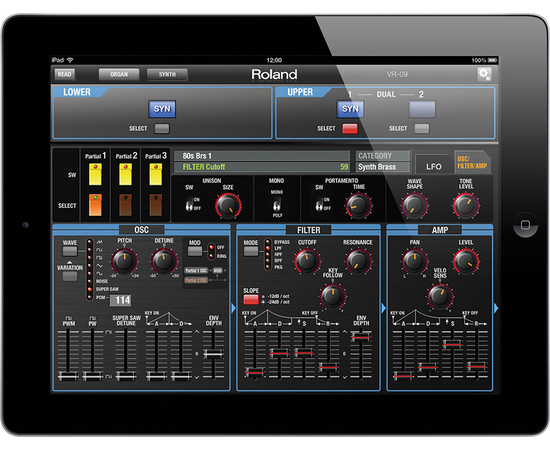Move the FILTER envelope S slider
Viewport: 550px width, 450px height.
pos(304,352)
